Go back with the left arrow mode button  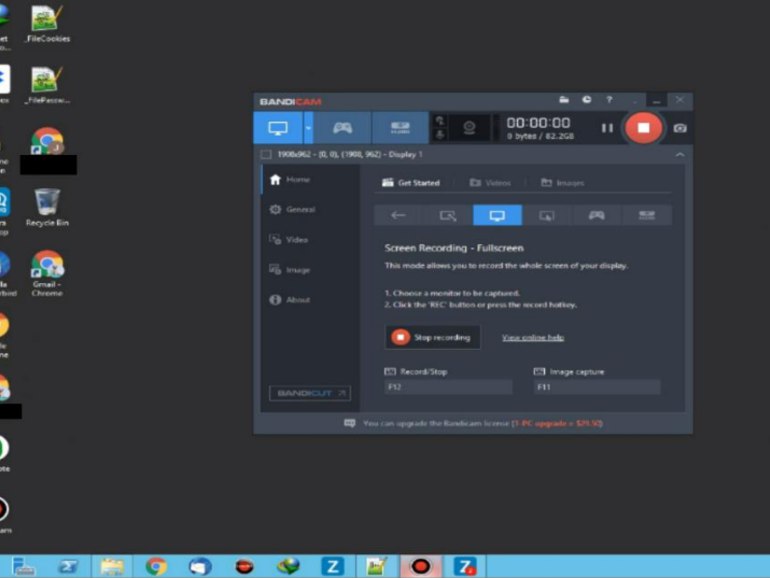[x=398, y=216]
